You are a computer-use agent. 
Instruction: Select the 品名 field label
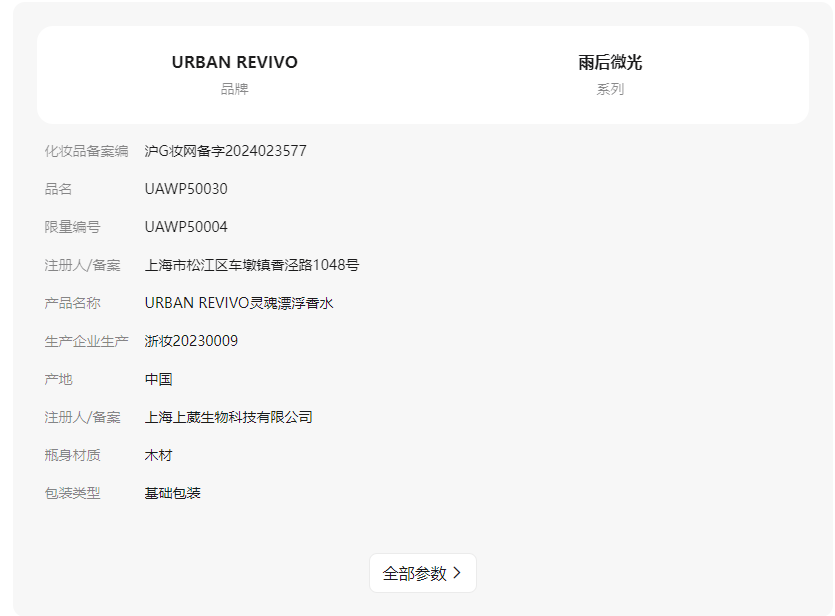coord(58,189)
